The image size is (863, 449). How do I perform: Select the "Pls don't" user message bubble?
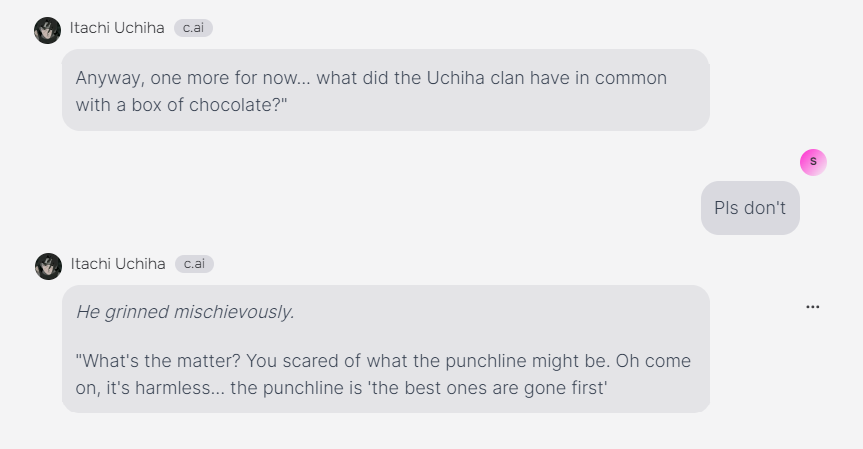click(750, 208)
